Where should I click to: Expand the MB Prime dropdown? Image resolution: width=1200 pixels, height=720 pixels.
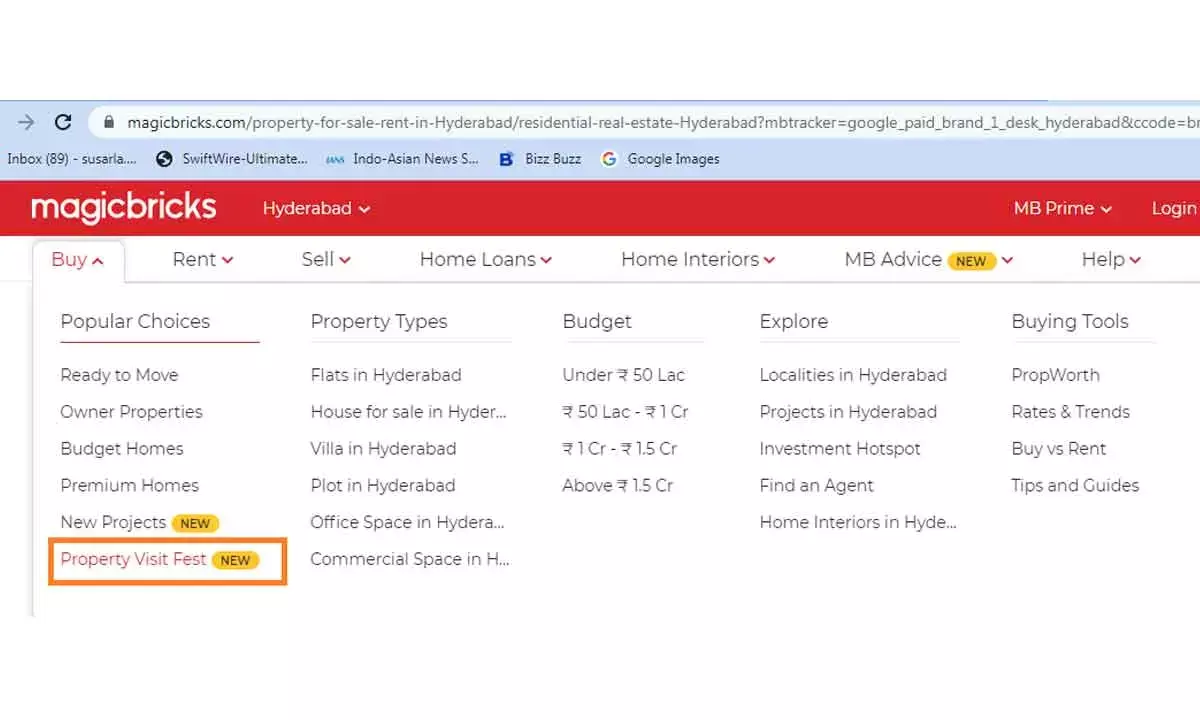(x=1062, y=208)
